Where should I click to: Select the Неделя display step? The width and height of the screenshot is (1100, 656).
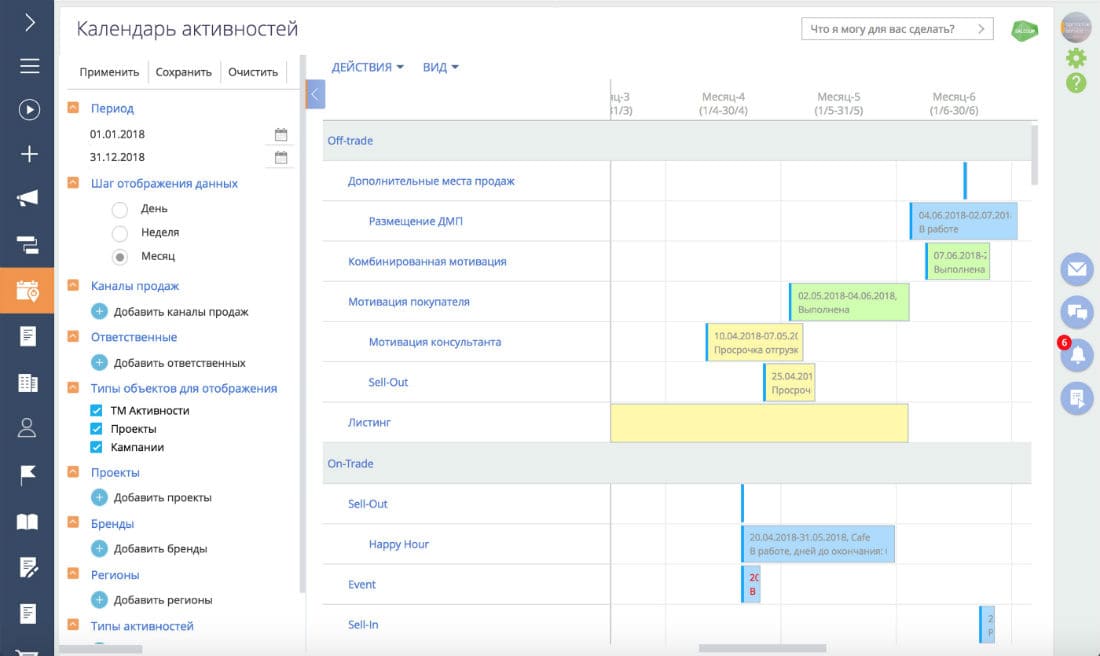[120, 233]
